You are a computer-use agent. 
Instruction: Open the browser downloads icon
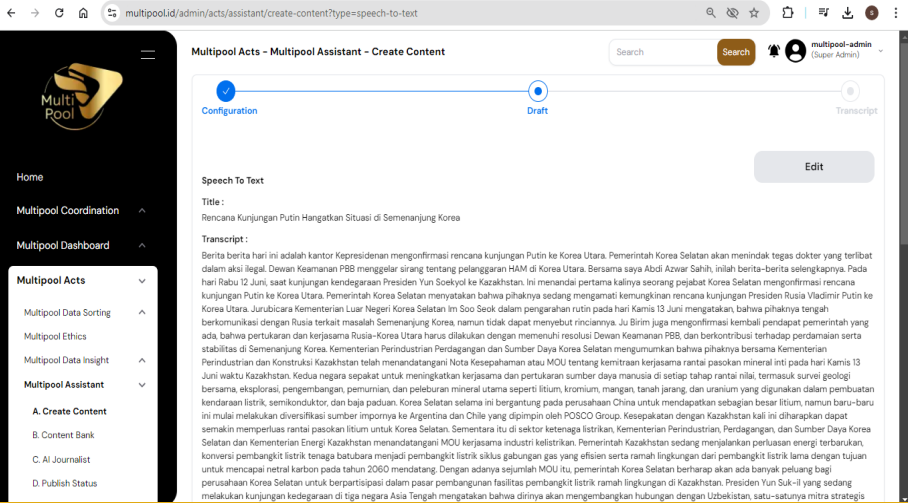848,13
